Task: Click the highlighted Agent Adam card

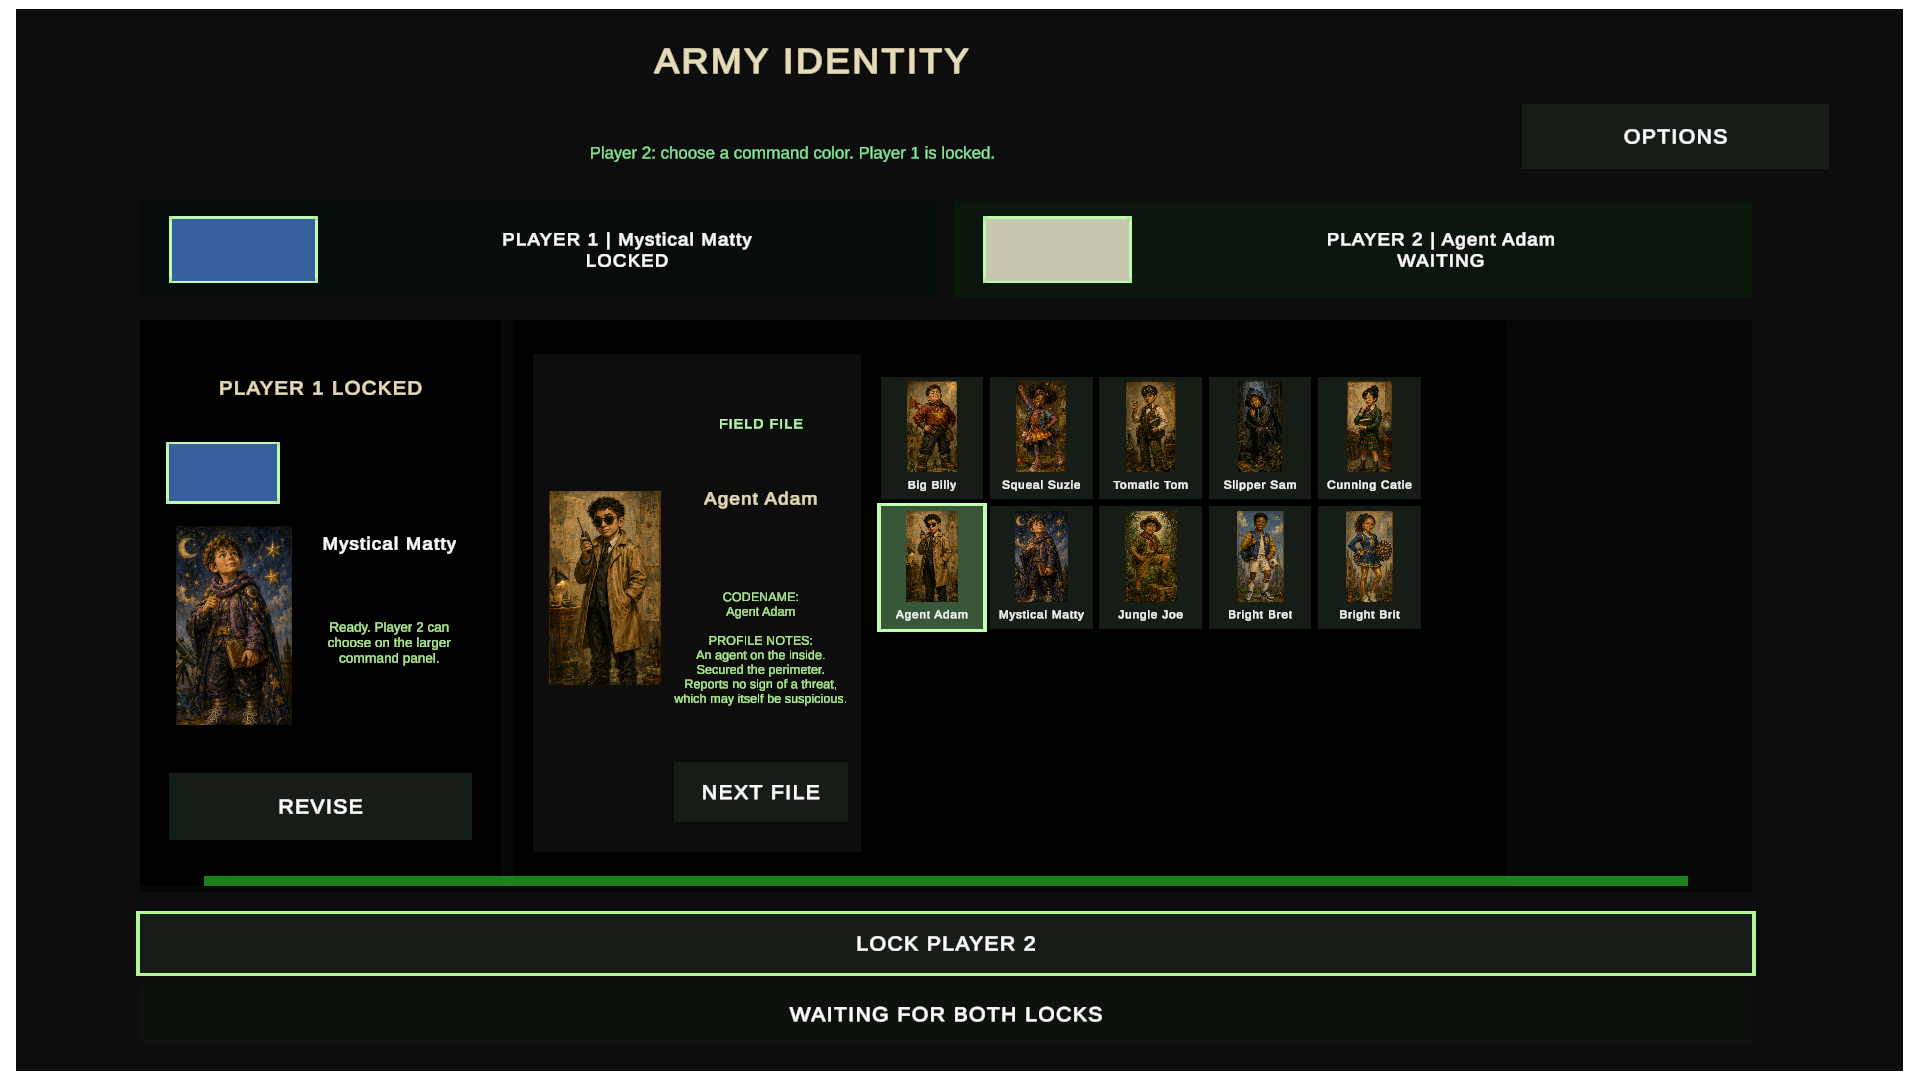Action: tap(931, 567)
